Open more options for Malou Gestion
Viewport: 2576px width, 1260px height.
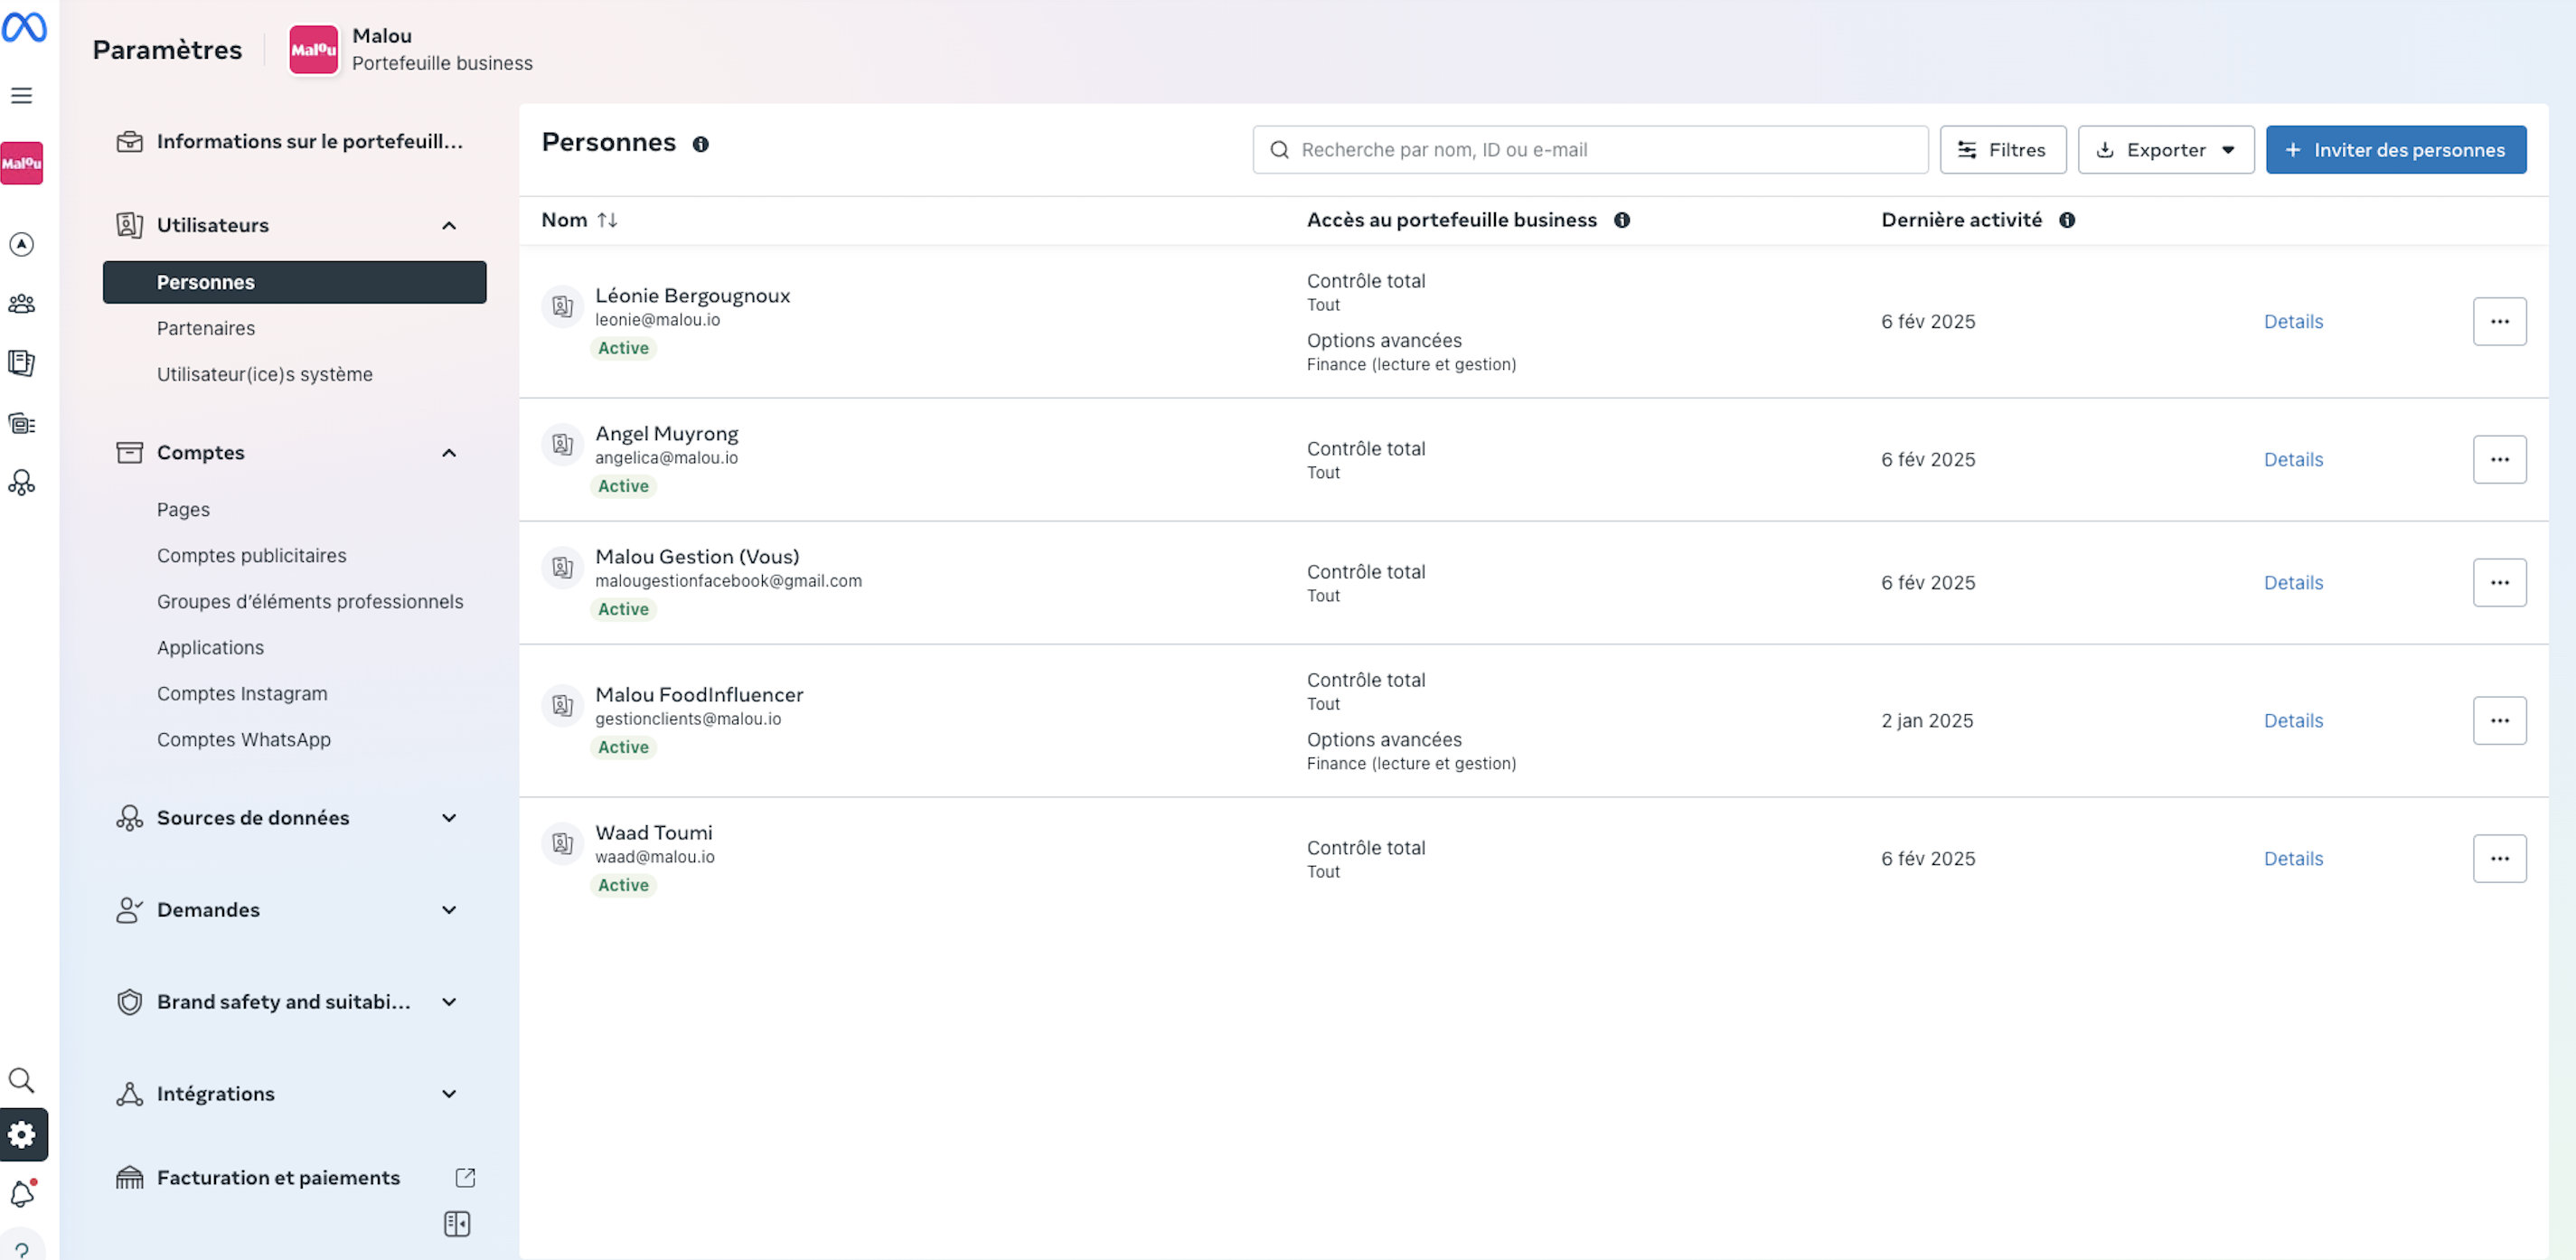(x=2499, y=583)
